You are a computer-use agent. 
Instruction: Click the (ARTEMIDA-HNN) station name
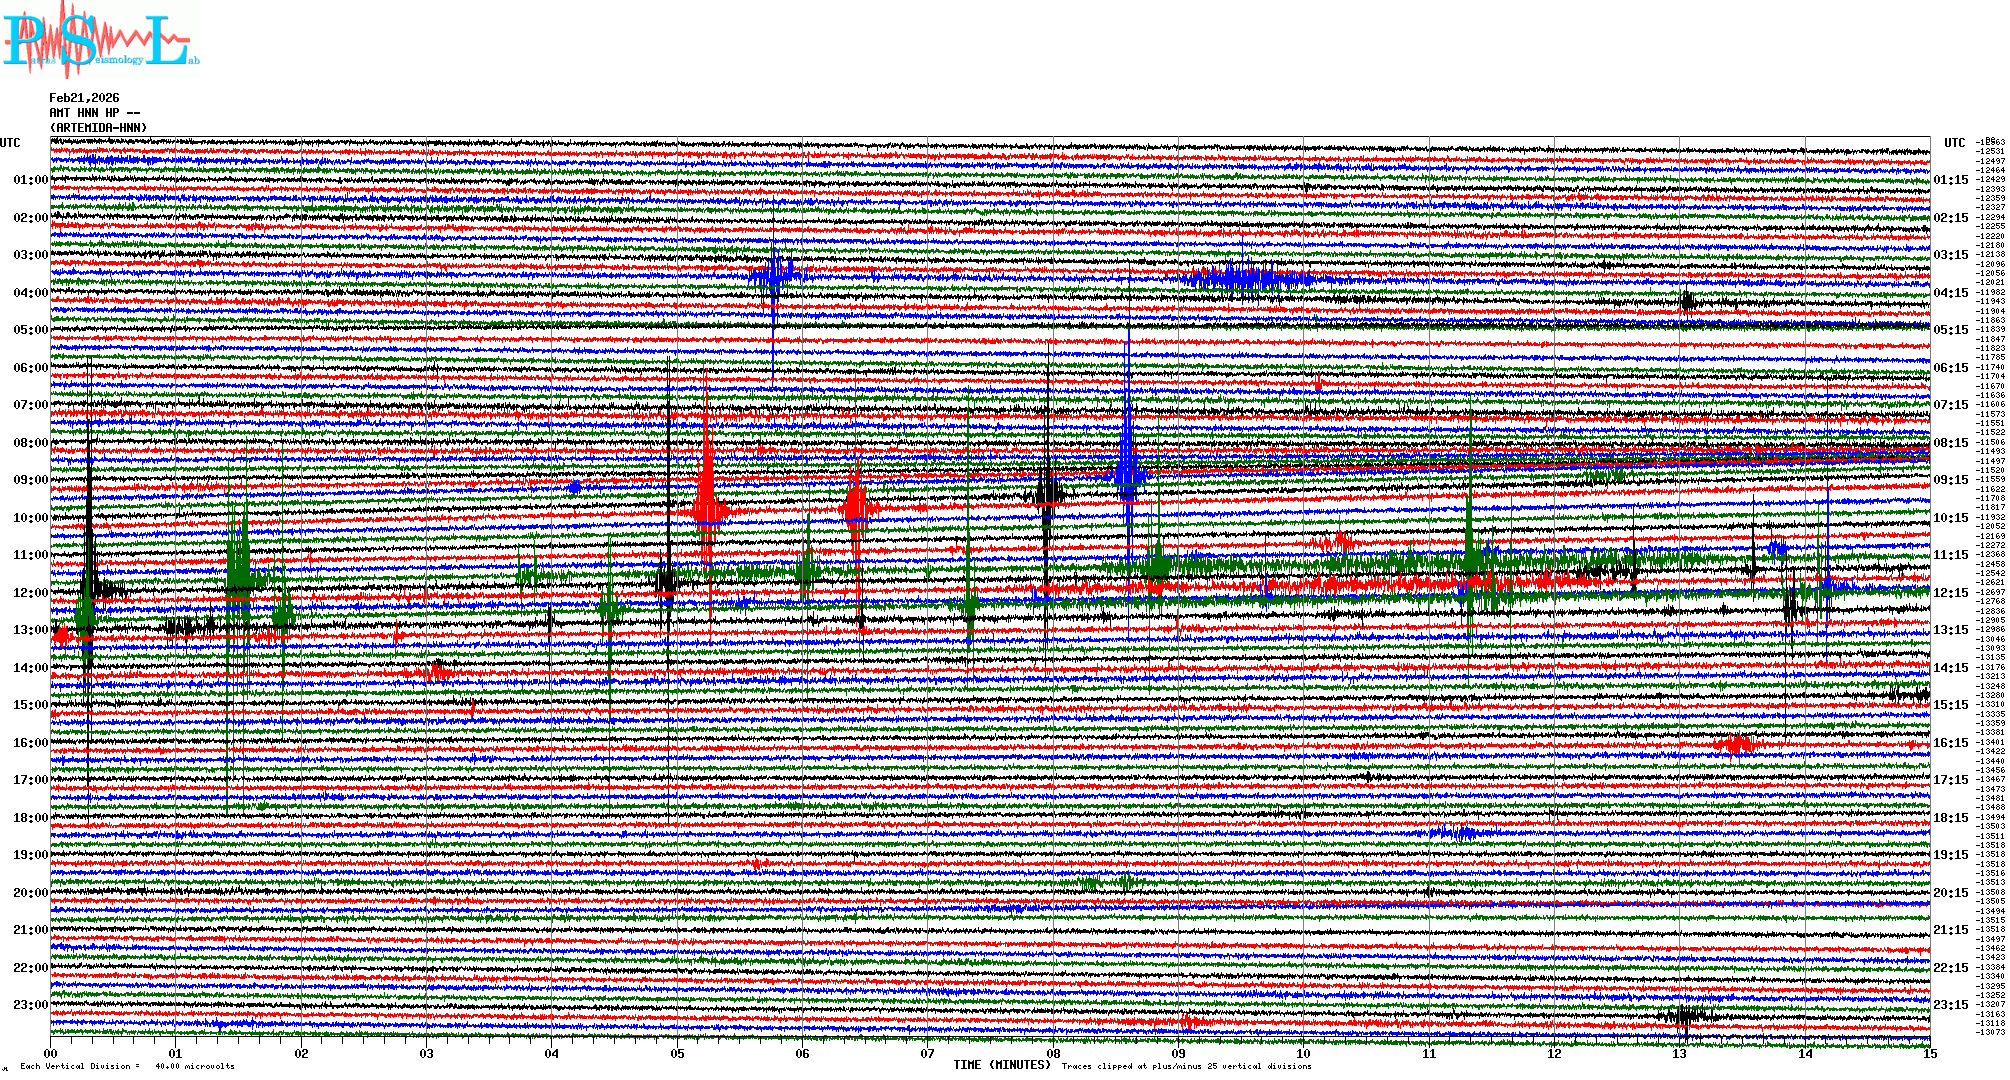[98, 128]
